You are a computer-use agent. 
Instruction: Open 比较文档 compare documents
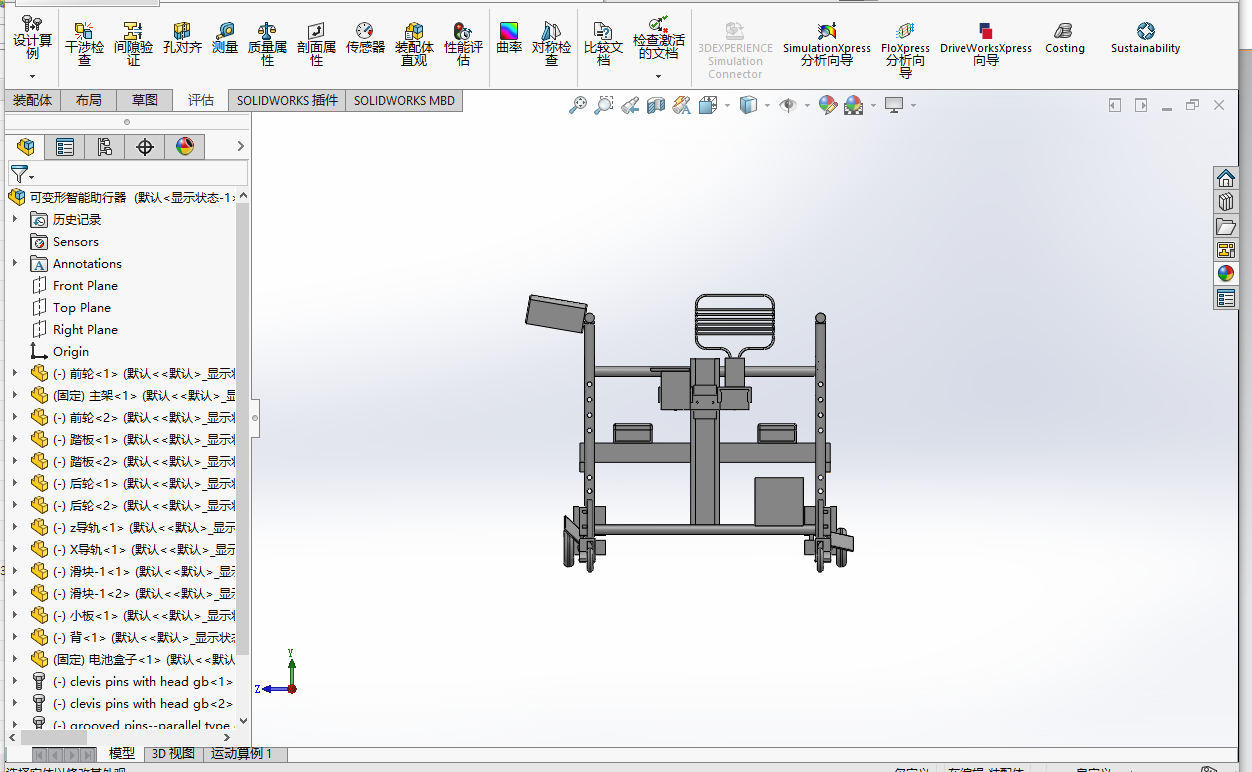[x=603, y=45]
